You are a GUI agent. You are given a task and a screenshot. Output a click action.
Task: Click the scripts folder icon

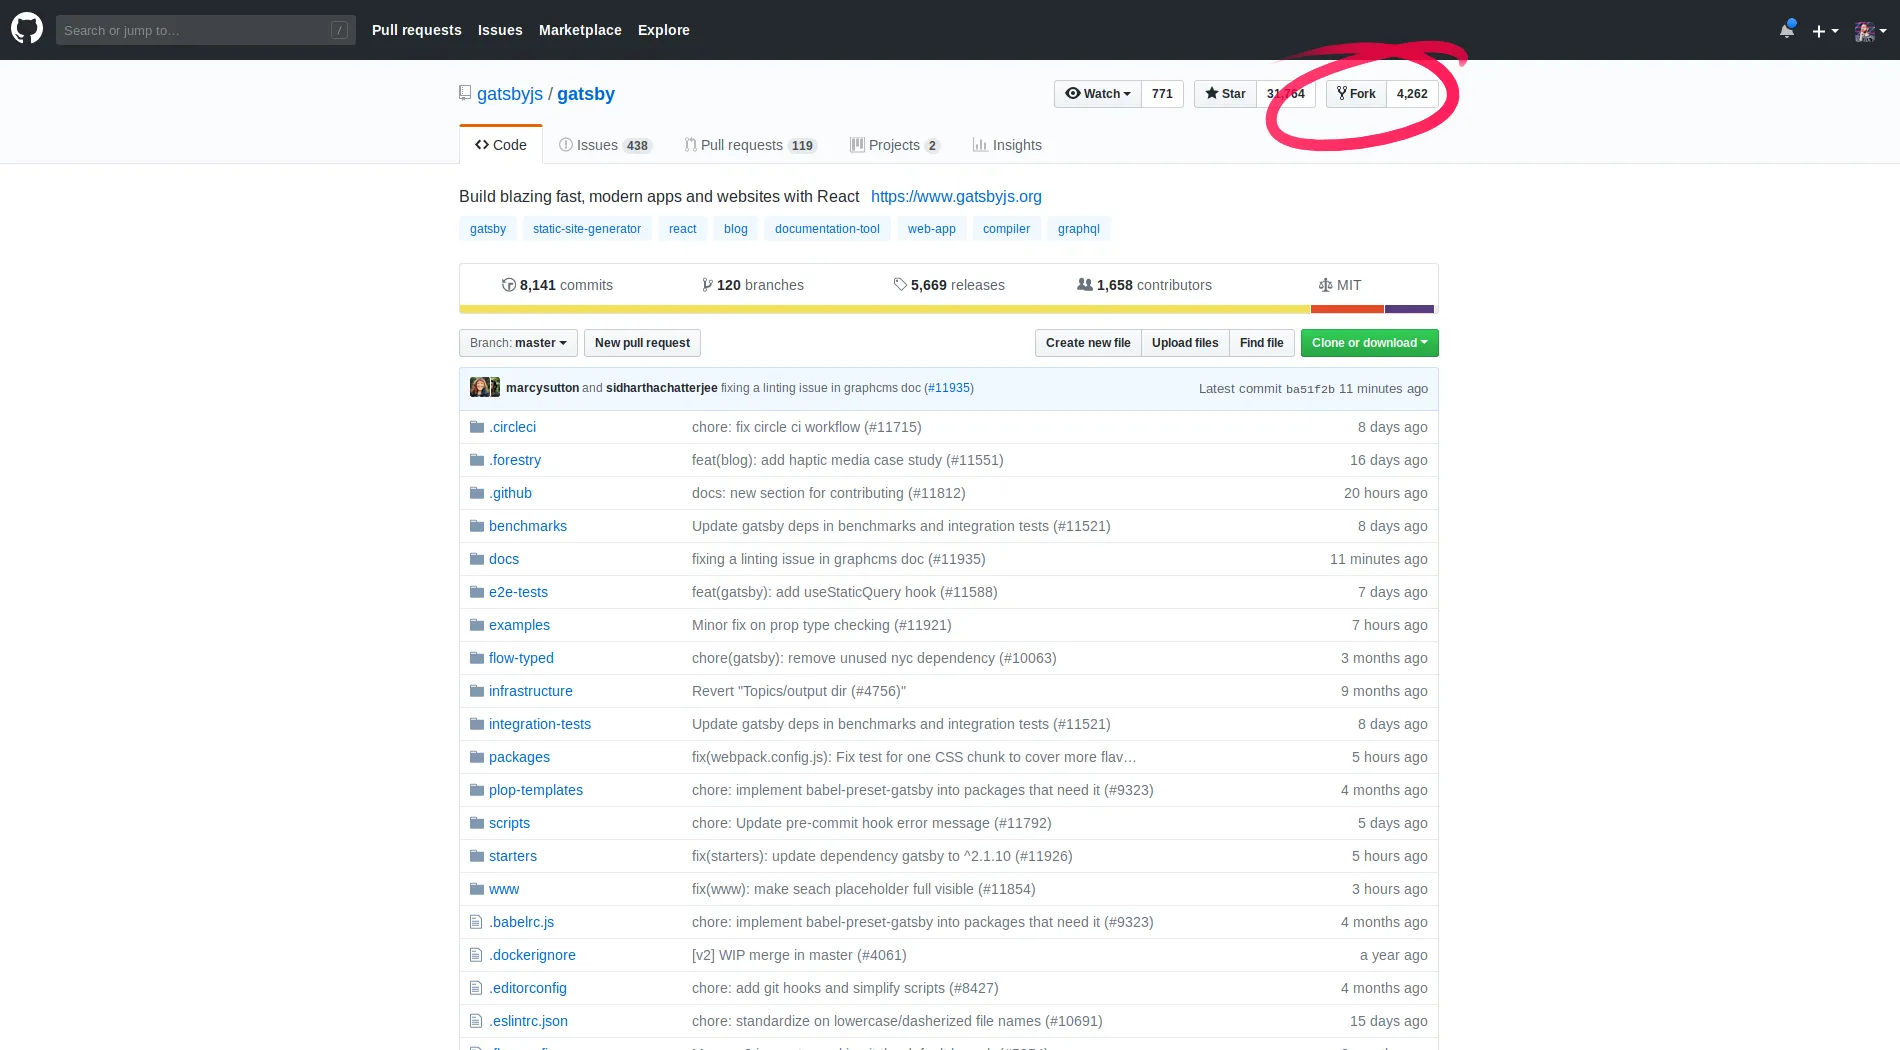point(477,823)
